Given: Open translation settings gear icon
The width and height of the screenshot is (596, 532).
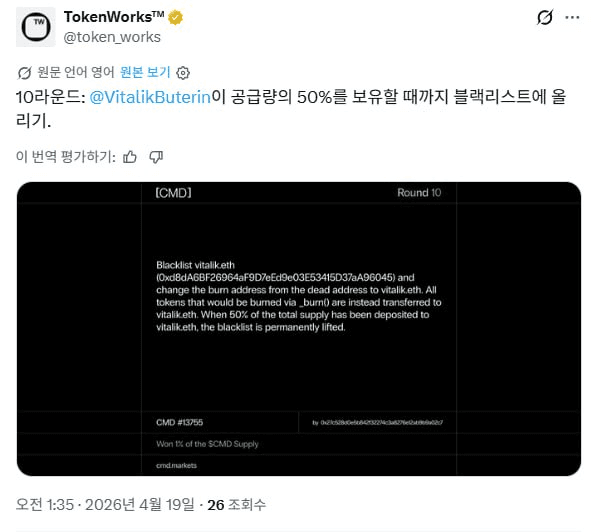Looking at the screenshot, I should [183, 73].
